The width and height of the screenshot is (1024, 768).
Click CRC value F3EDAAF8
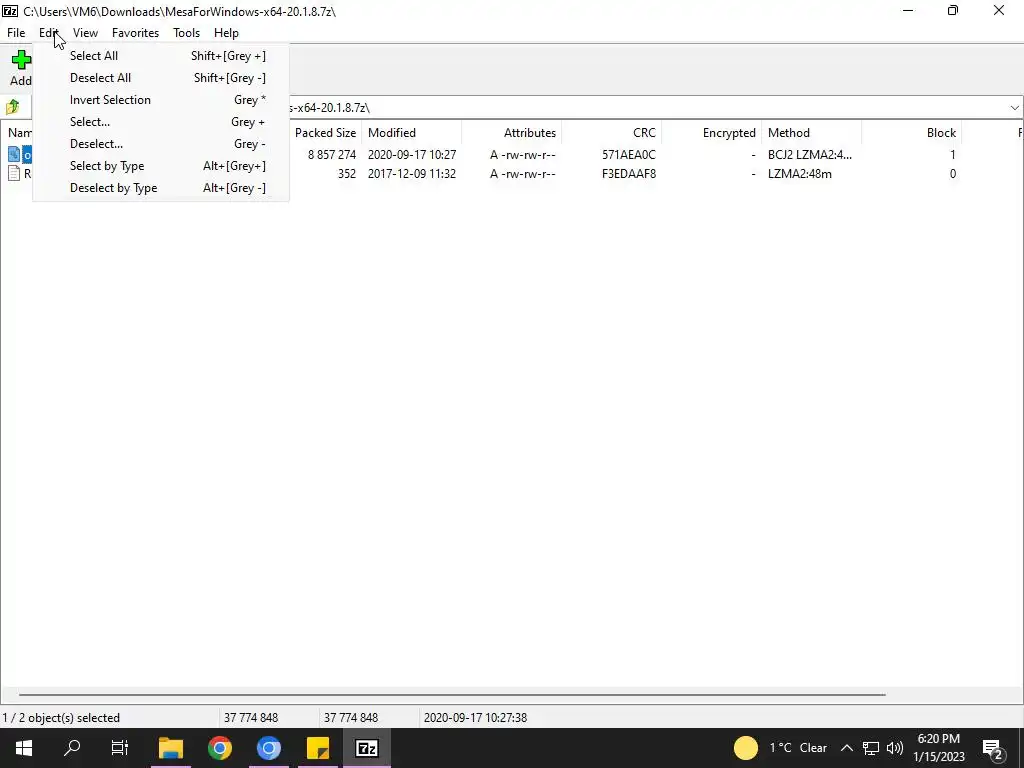[629, 174]
